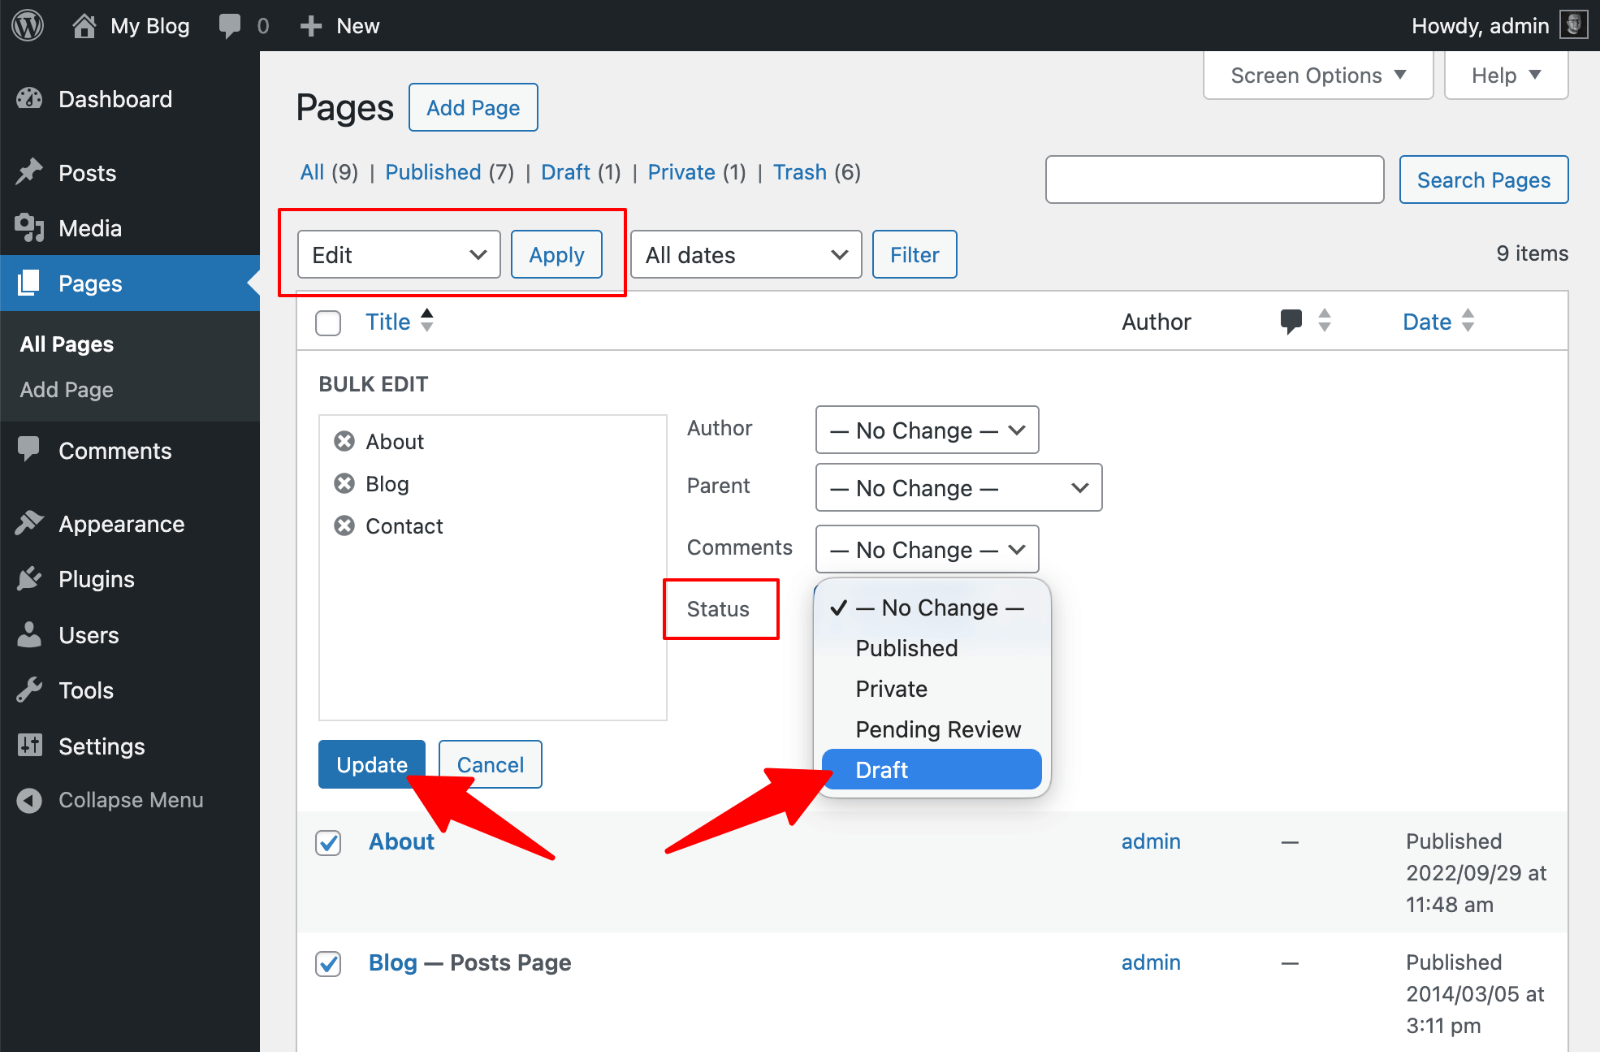
Task: Uncheck the Blog page checkbox
Action: 328,963
